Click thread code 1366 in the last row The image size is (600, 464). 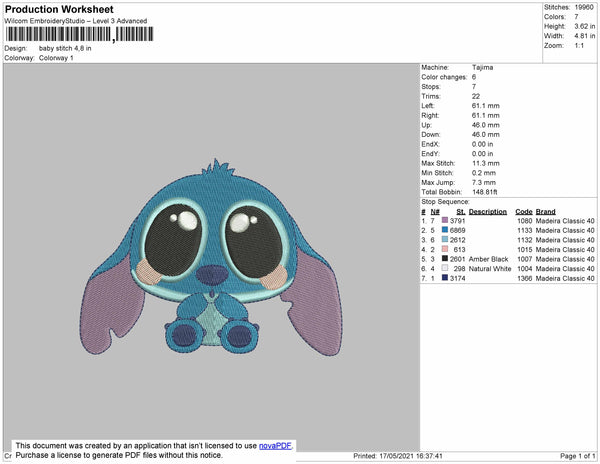pos(525,278)
